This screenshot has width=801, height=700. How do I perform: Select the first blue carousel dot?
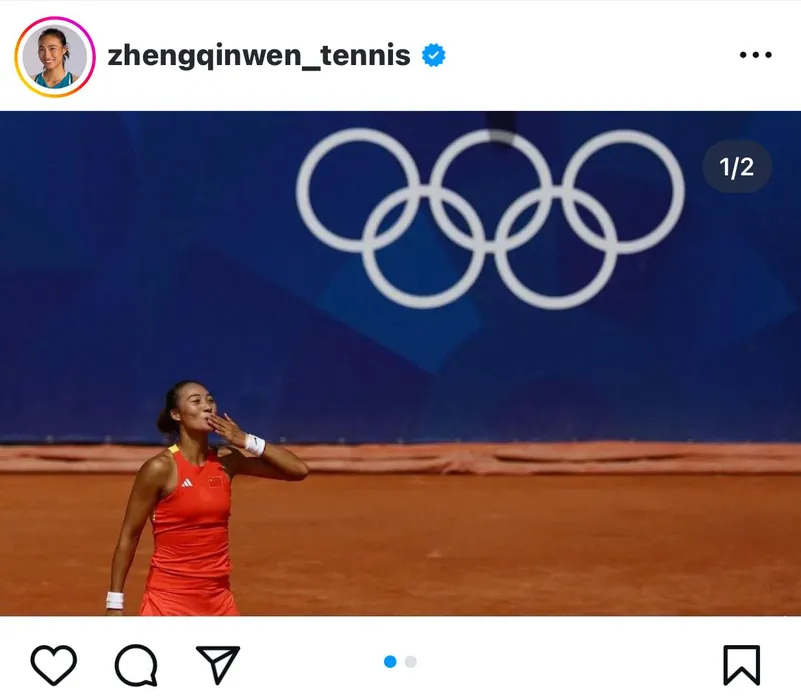390,662
